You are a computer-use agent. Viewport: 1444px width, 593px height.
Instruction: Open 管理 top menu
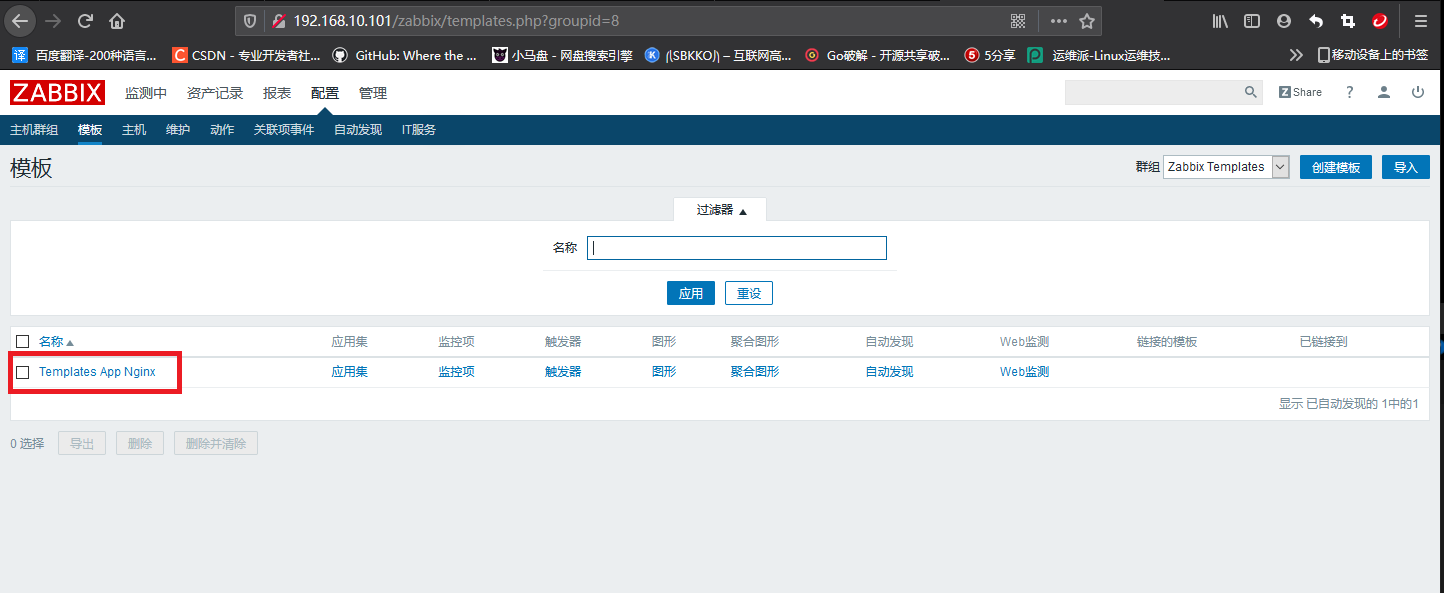pyautogui.click(x=373, y=93)
